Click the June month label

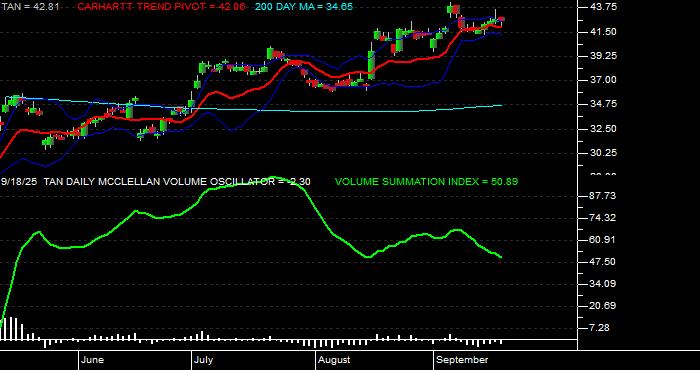point(93,360)
